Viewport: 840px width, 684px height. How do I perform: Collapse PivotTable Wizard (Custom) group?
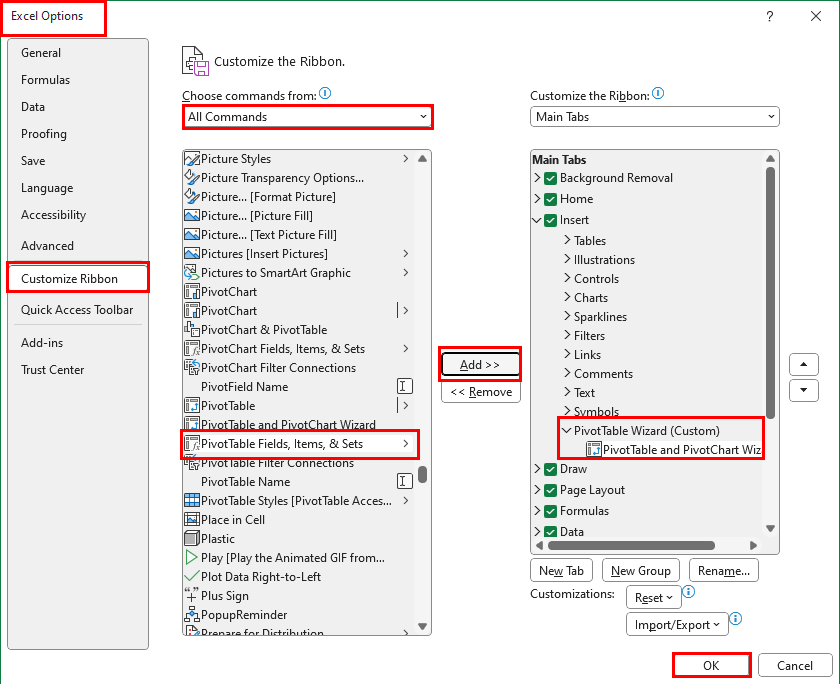pos(566,430)
